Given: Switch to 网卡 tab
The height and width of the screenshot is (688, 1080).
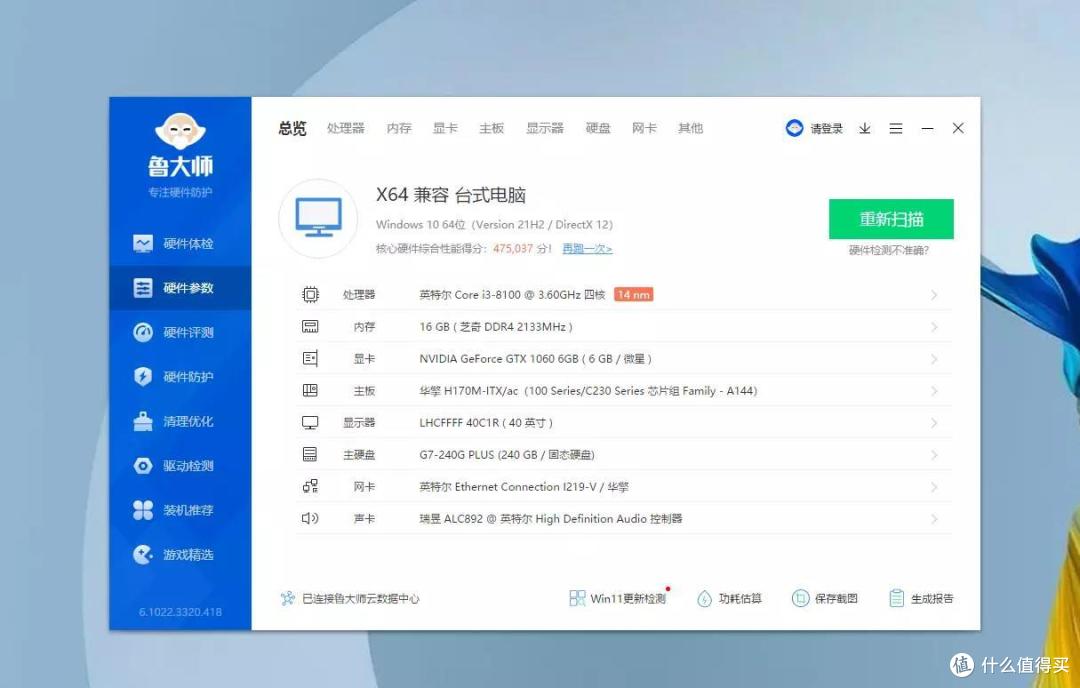Looking at the screenshot, I should (644, 128).
